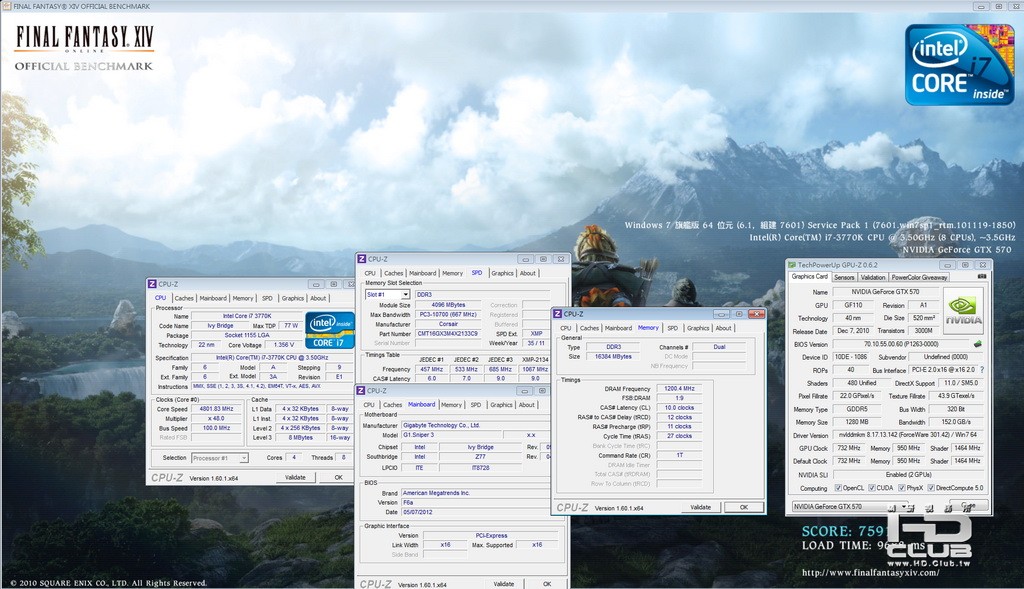
Task: Click the BIOS Date 05/07/2012
Action: tap(476, 512)
